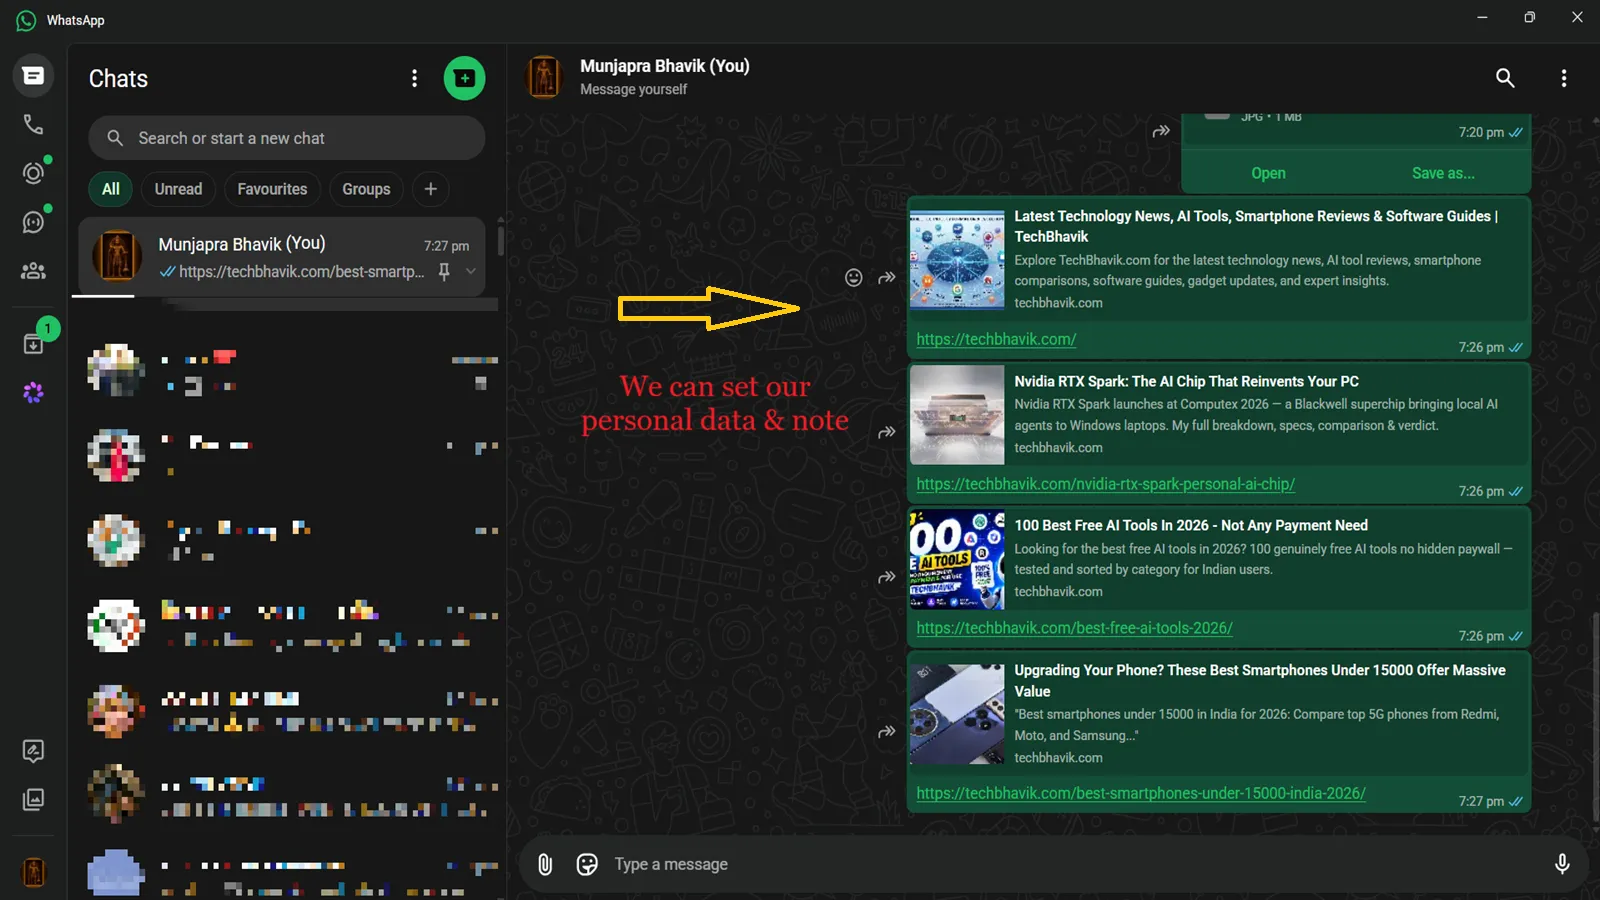The width and height of the screenshot is (1600, 900).
Task: Add a new chat list filter with plus
Action: (x=431, y=189)
